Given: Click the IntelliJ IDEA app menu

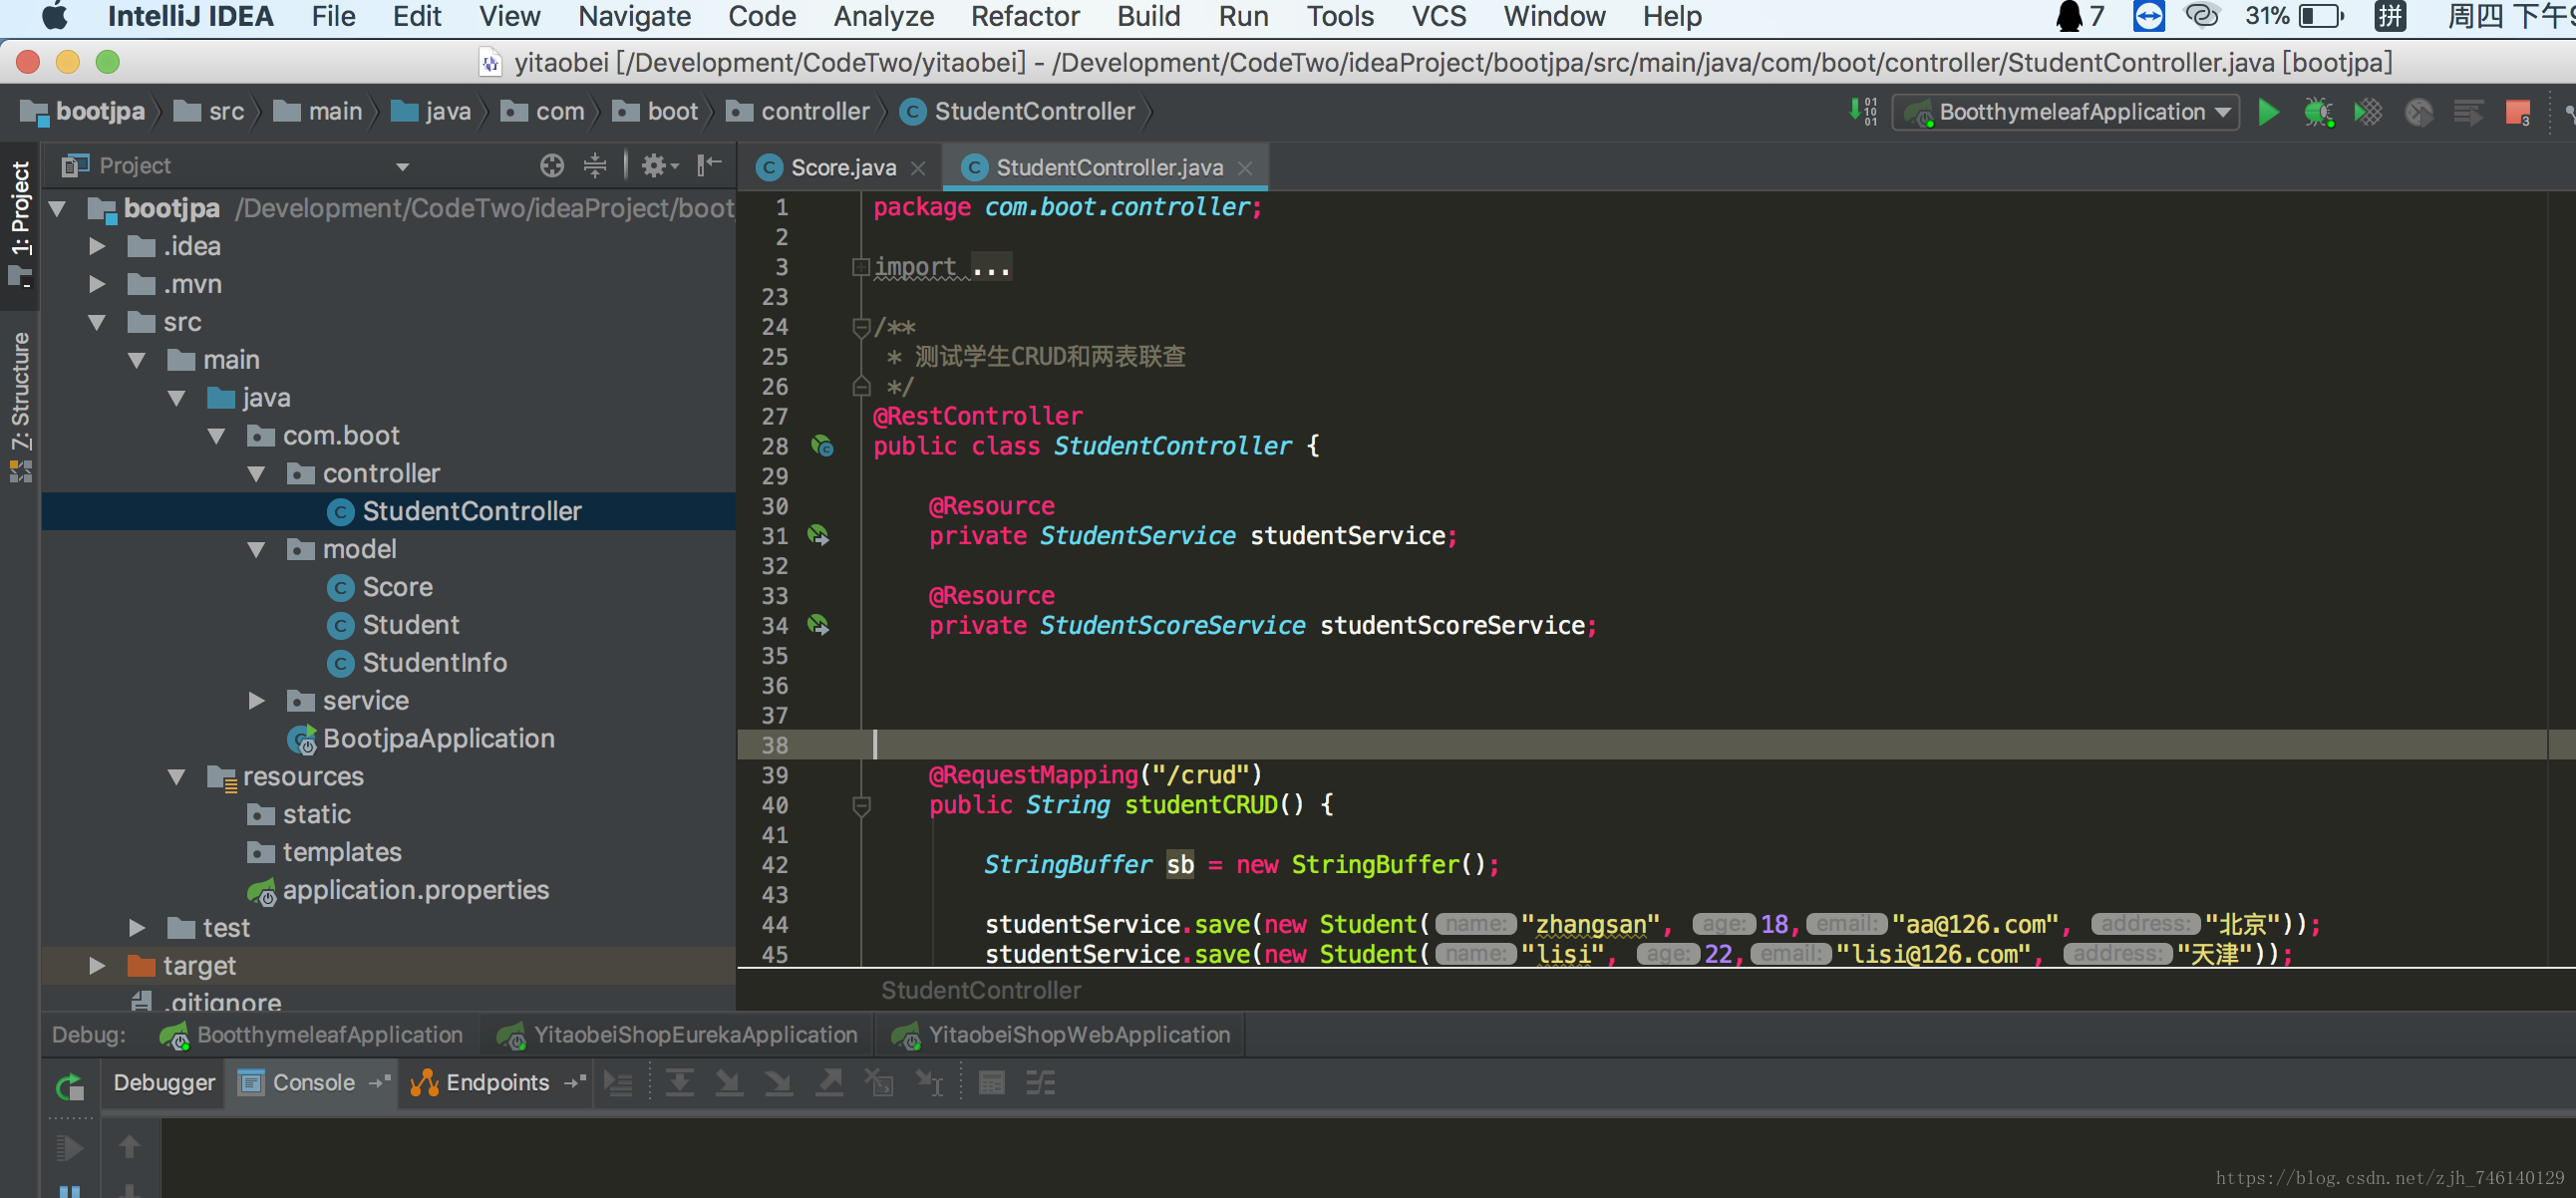Looking at the screenshot, I should 190,16.
